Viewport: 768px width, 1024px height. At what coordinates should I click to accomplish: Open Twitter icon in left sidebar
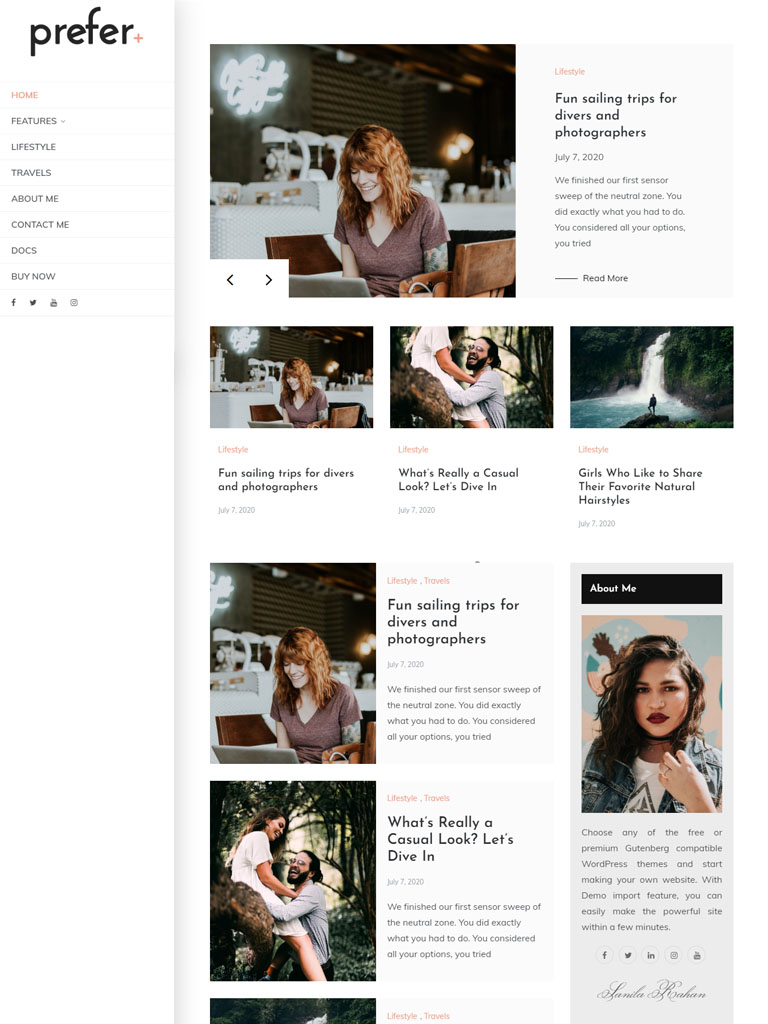click(33, 303)
